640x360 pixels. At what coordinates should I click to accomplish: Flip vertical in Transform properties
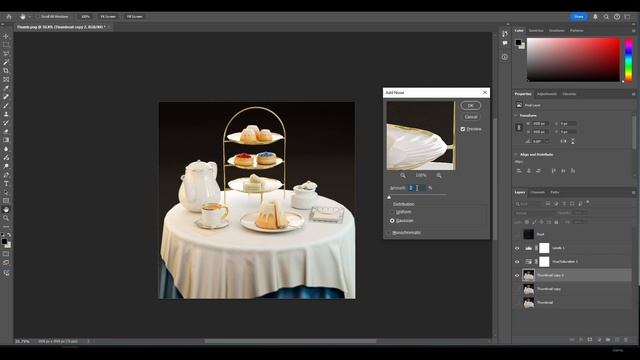click(x=573, y=141)
